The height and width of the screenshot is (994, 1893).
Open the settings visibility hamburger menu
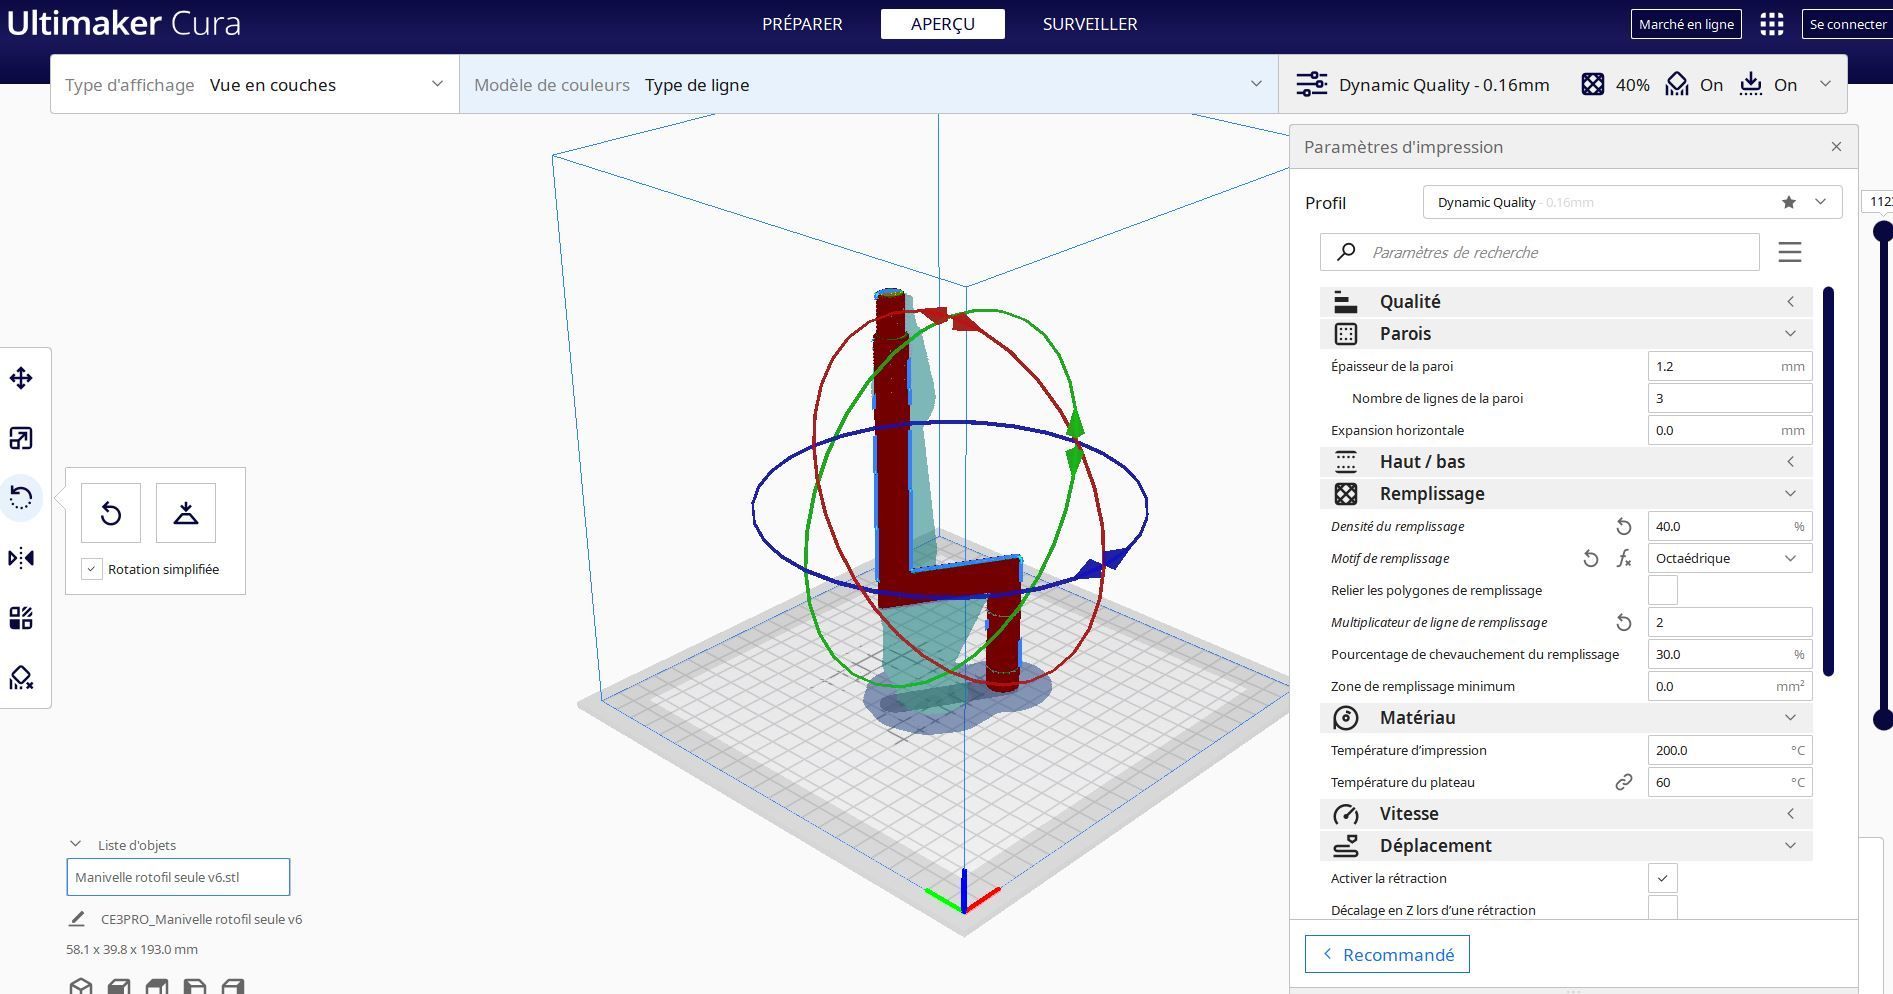coord(1790,252)
